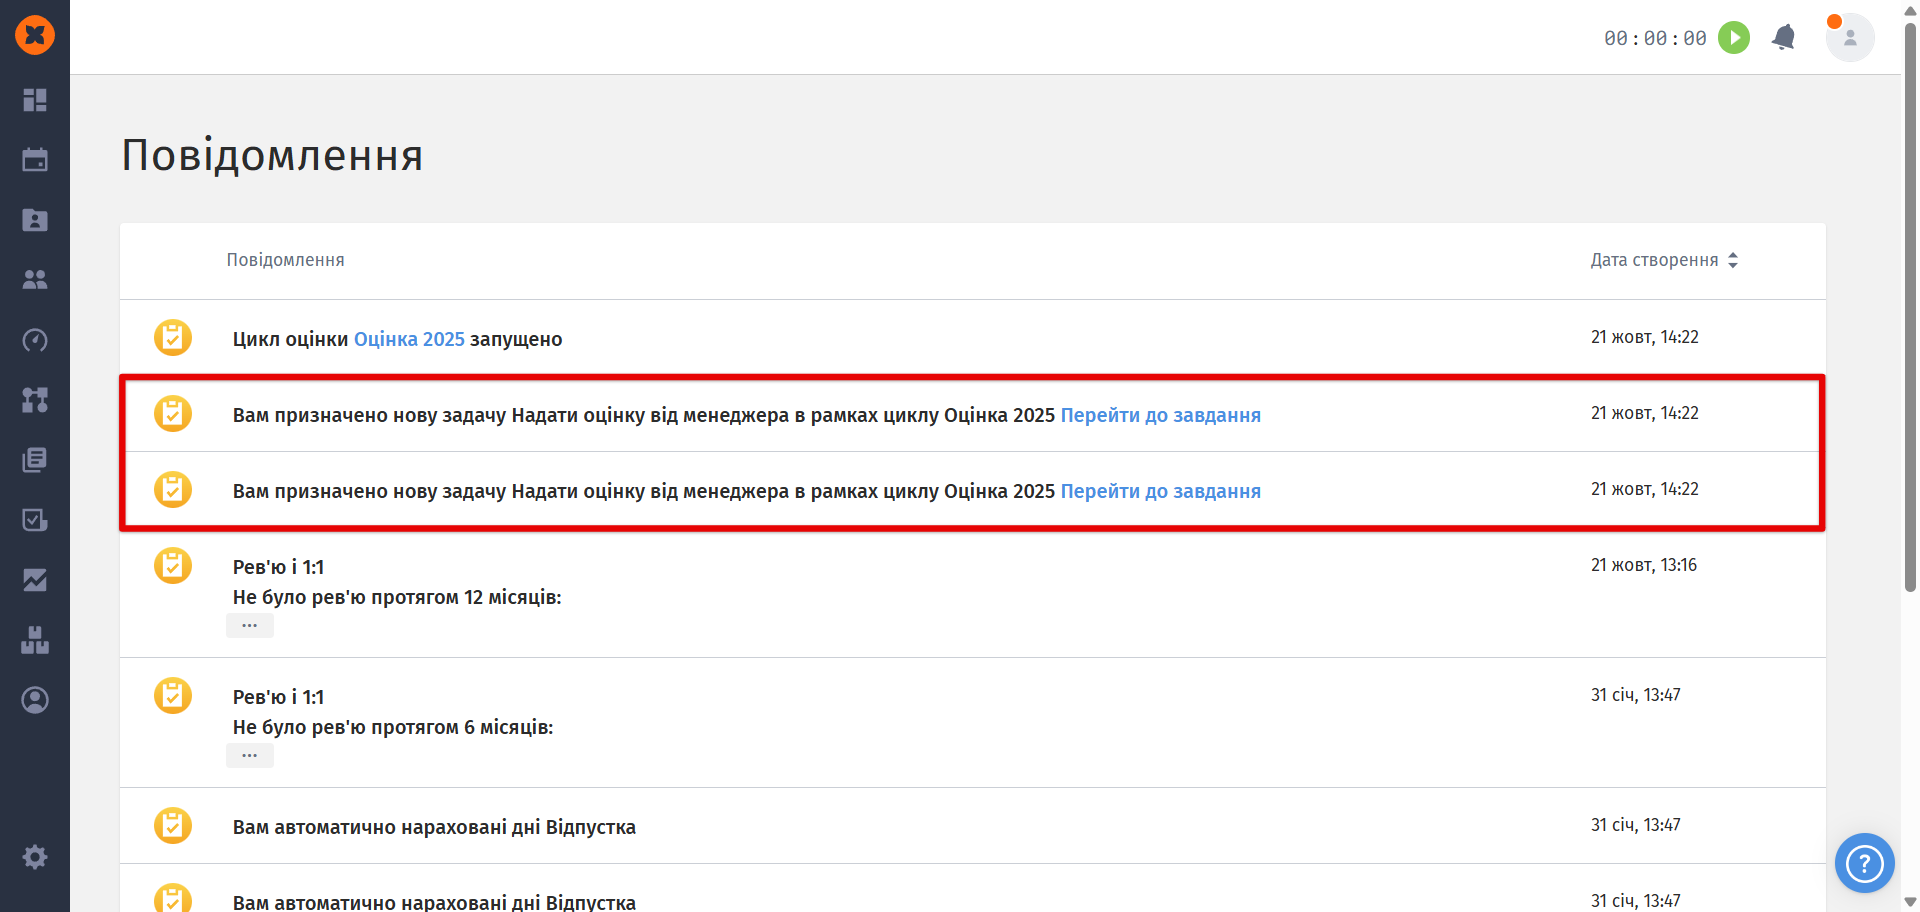Click the Відпустка auto-accrued notification row
Image resolution: width=1920 pixels, height=912 pixels.
(434, 827)
